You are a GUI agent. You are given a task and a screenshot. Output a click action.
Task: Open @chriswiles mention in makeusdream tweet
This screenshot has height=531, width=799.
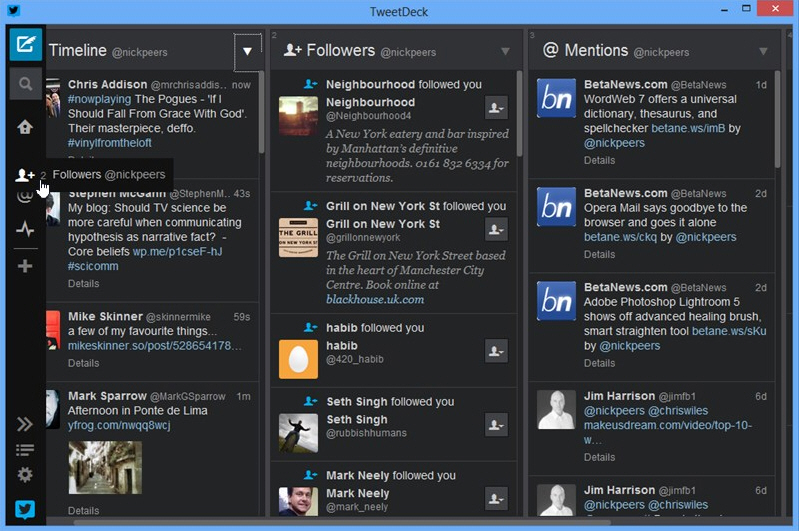(678, 411)
